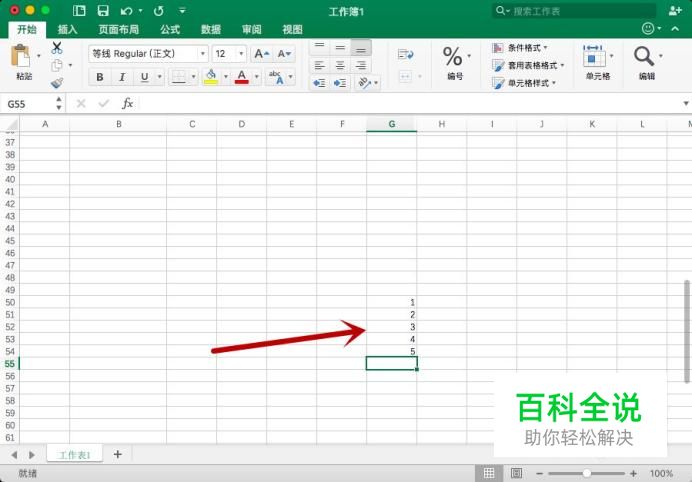692x482 pixels.
Task: Click the wrap text icon
Action: [x=405, y=54]
